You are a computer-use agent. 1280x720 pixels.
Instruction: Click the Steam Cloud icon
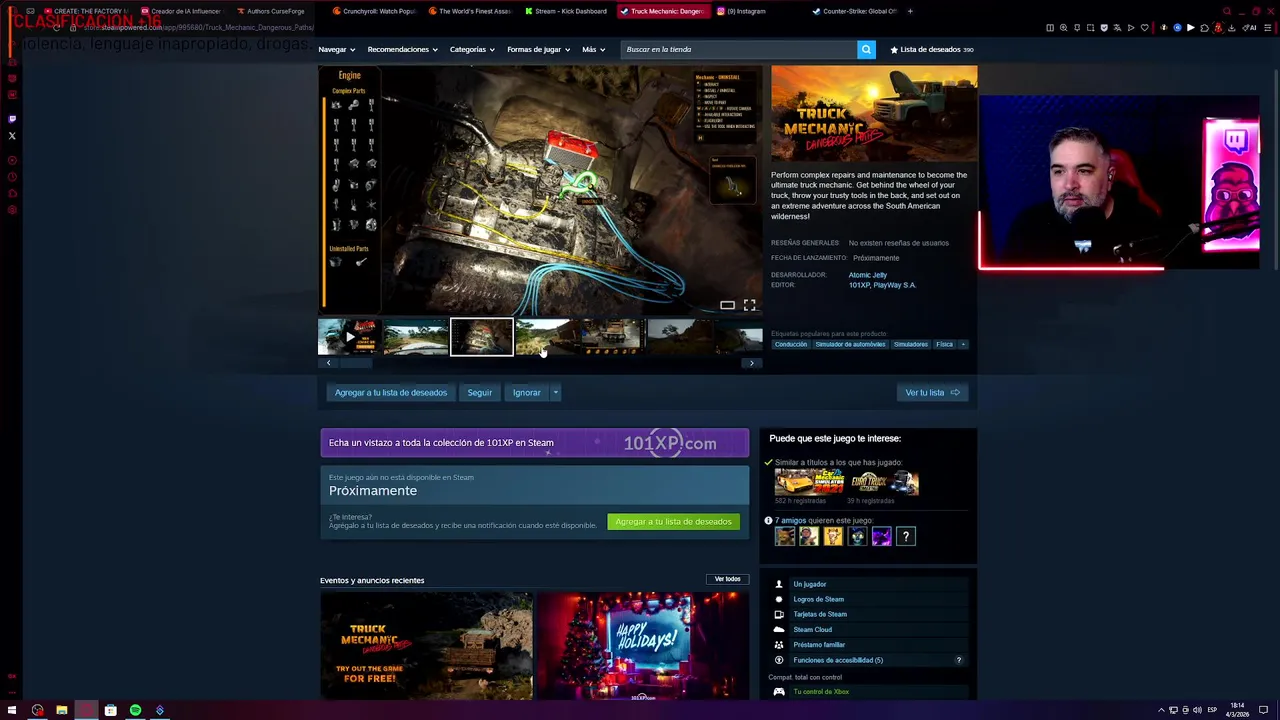(779, 630)
